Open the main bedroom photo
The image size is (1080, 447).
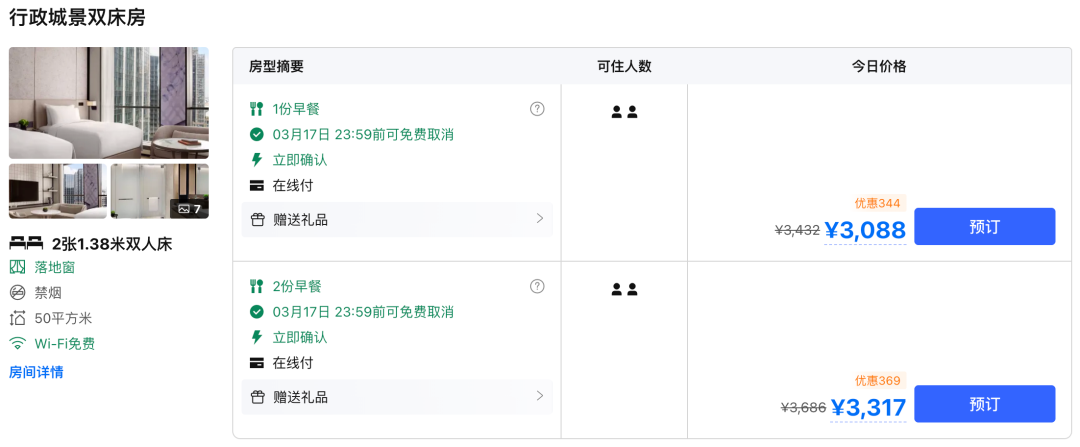109,102
